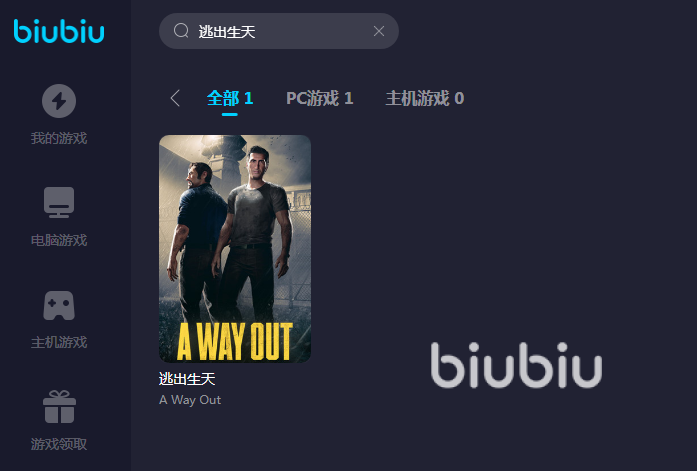
Task: Click the A Way Out subtitle text
Action: [190, 400]
